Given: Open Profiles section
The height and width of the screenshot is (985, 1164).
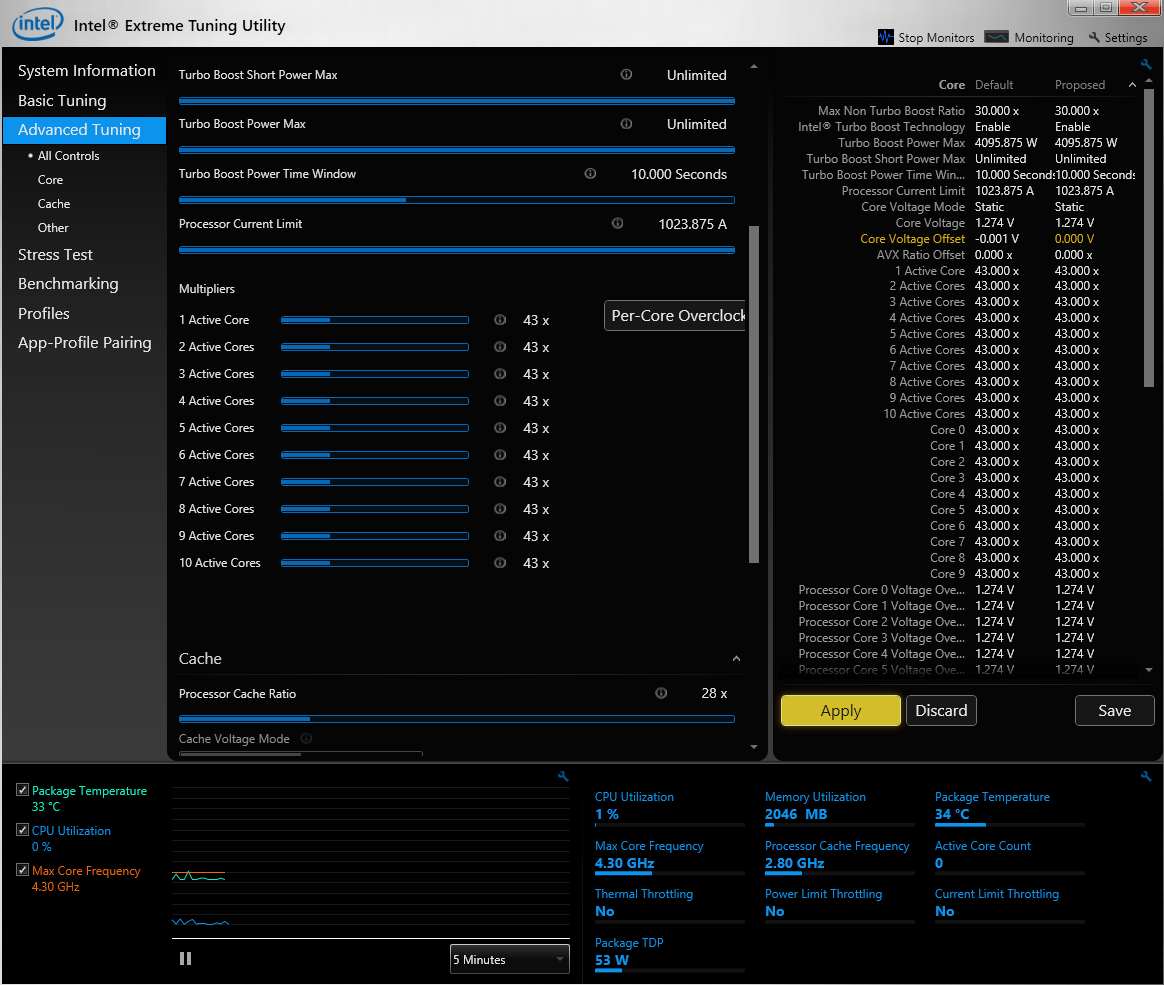Looking at the screenshot, I should (44, 313).
